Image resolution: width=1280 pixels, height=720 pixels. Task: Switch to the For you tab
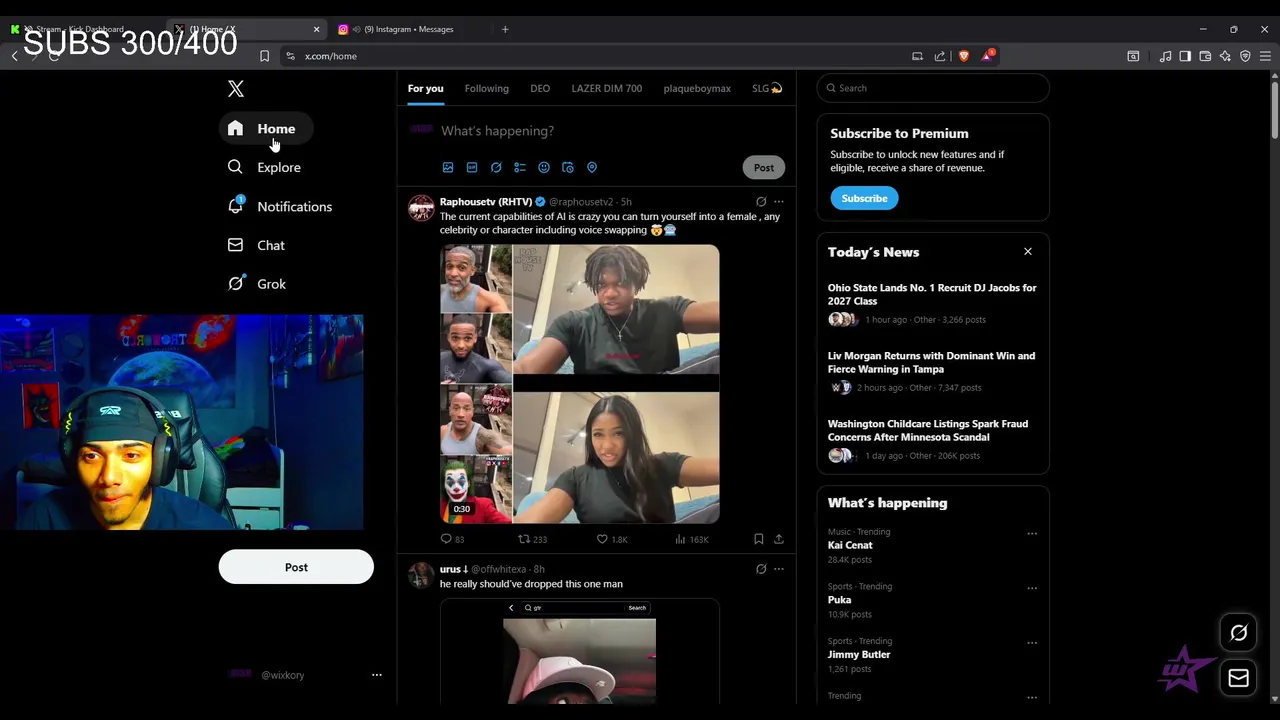(425, 89)
